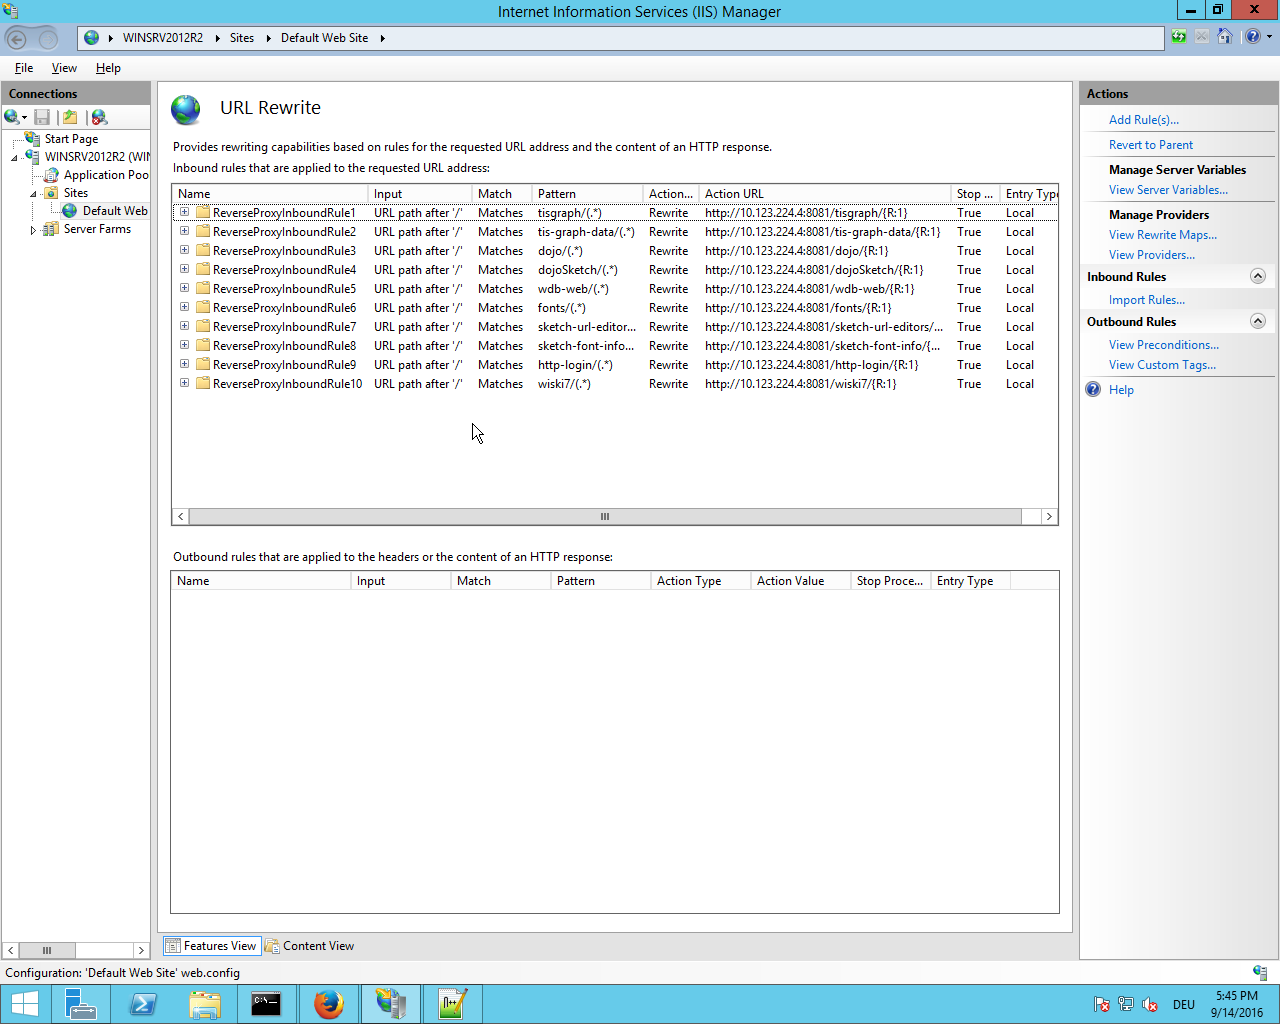The image size is (1280, 1024).
Task: Launch Firefox from the taskbar
Action: 329,1003
